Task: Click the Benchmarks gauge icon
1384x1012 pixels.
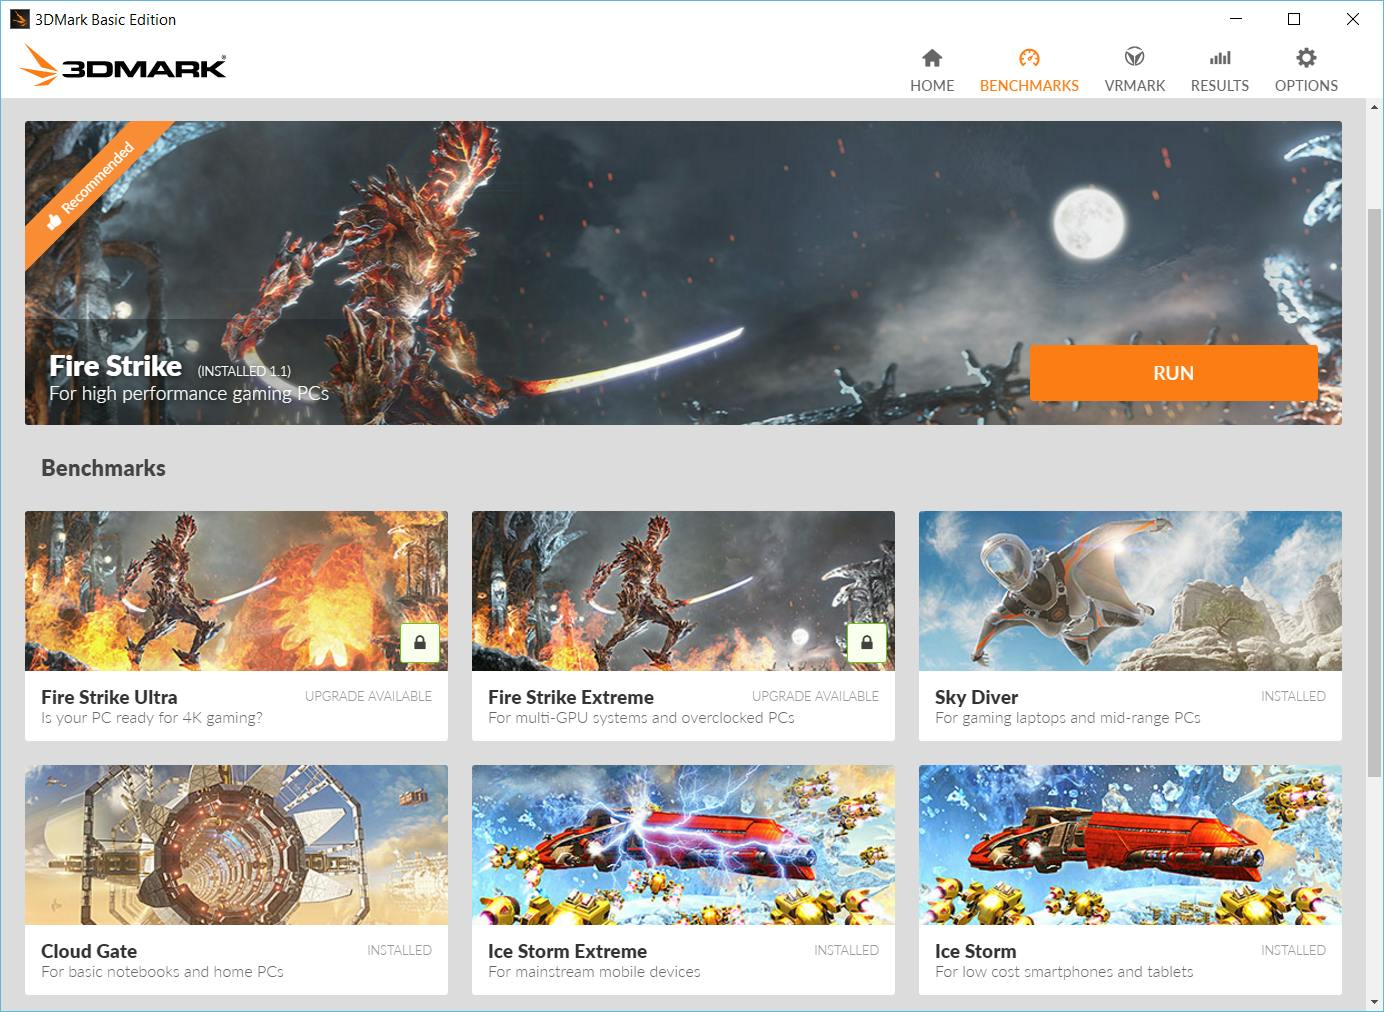Action: click(x=1029, y=58)
